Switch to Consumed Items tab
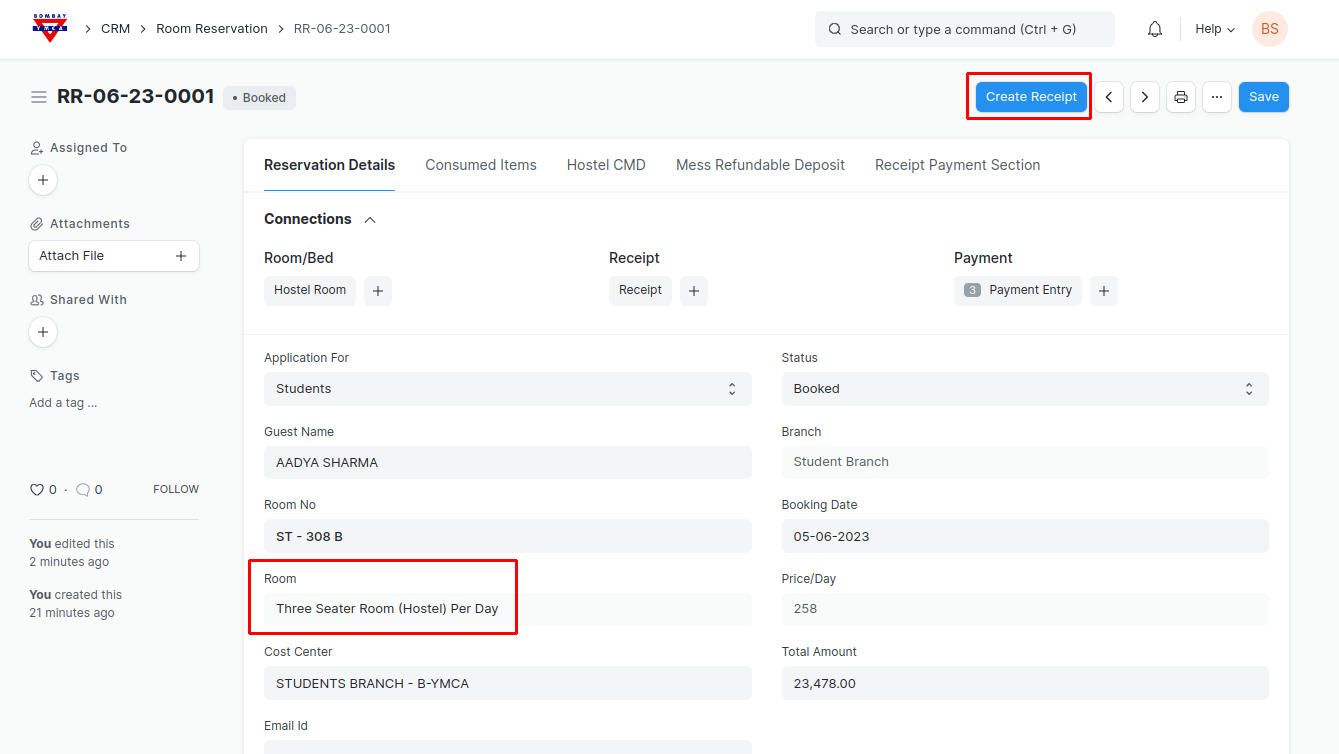 pos(481,165)
